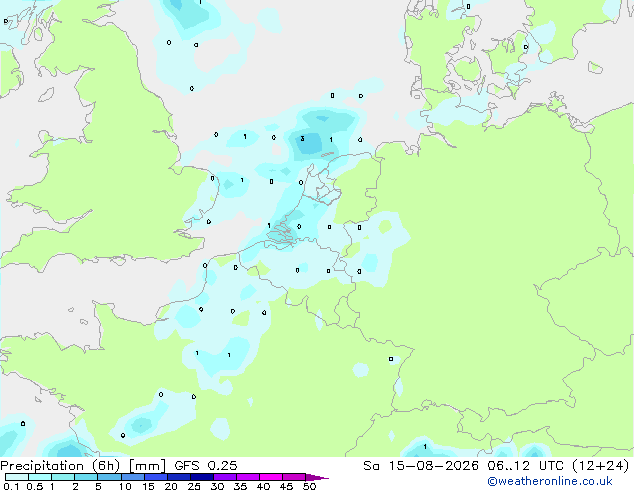Click the '[mm]' unit label
Viewport: 634px width, 490px height.
(148, 466)
